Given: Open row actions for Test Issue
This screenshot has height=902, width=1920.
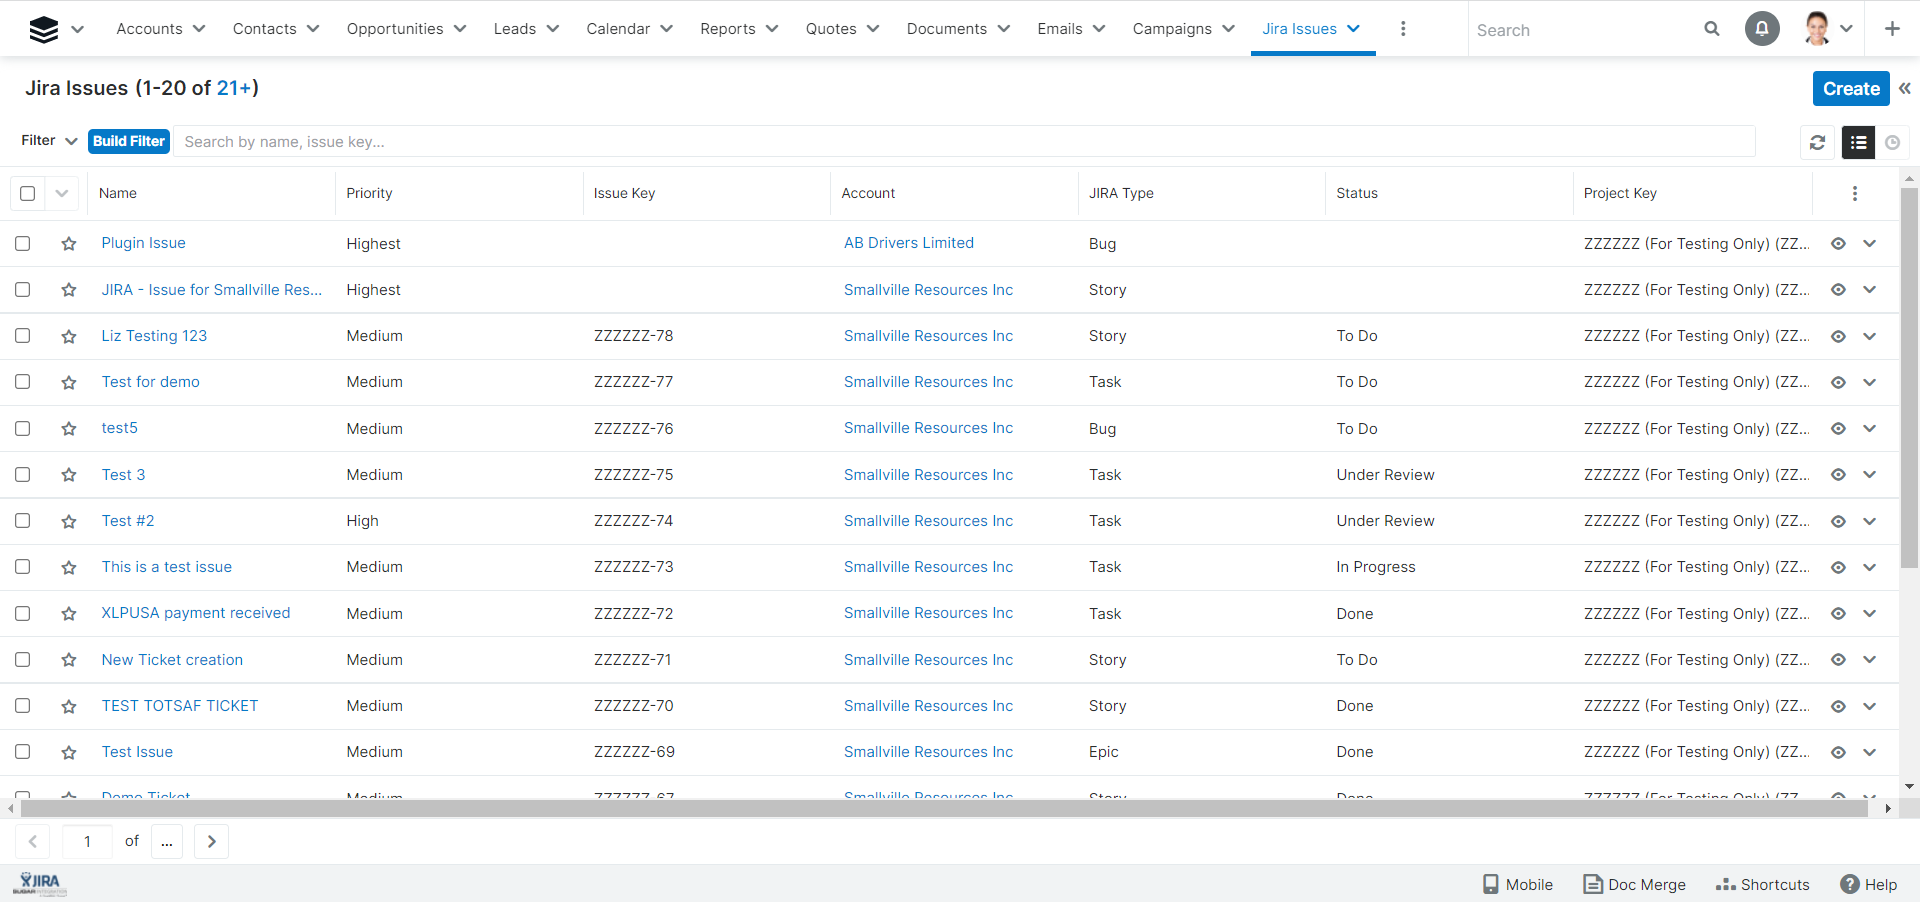Looking at the screenshot, I should pos(1869,752).
